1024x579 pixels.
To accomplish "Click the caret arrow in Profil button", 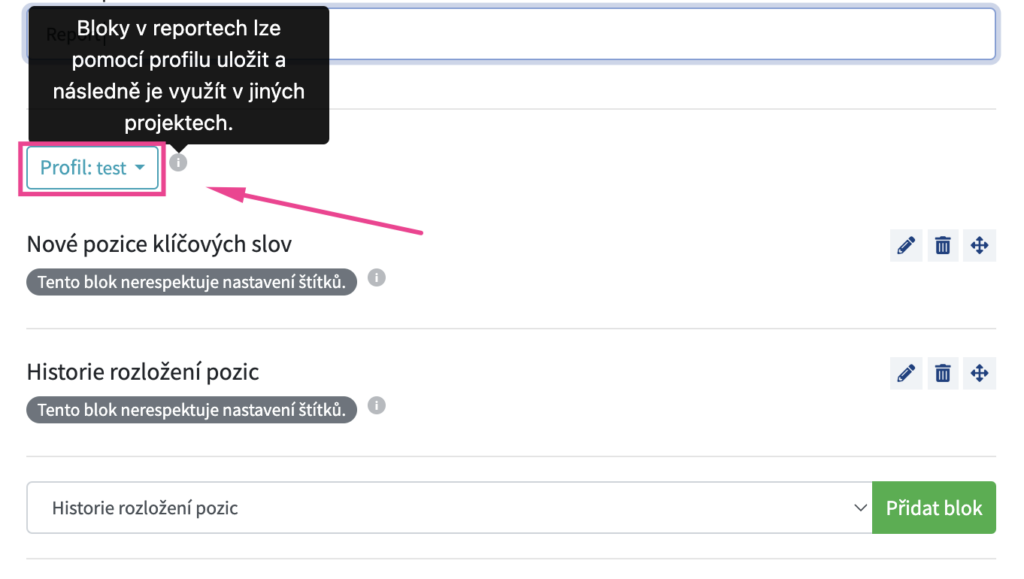I will [x=140, y=168].
